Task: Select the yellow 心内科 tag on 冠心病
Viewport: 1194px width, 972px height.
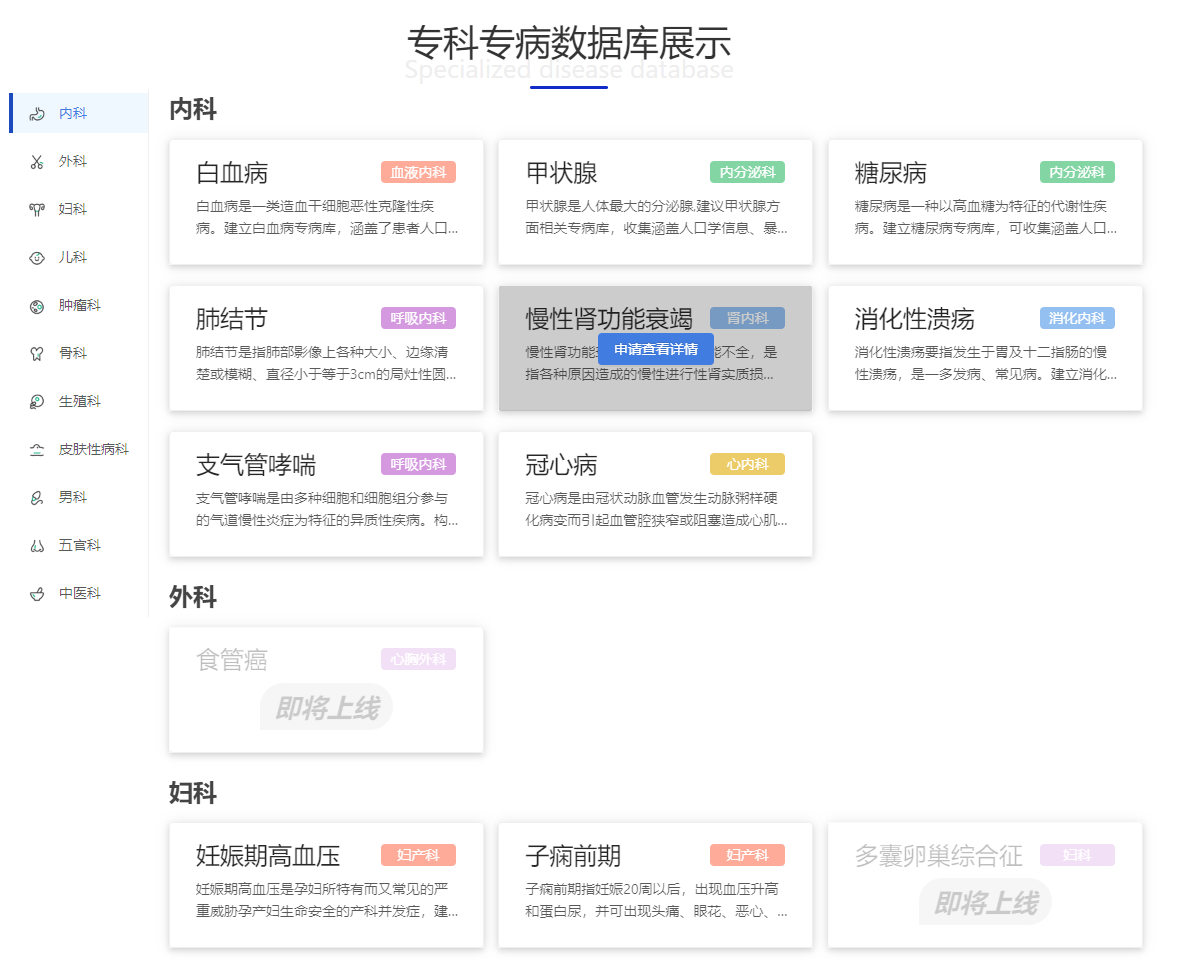Action: [x=747, y=464]
